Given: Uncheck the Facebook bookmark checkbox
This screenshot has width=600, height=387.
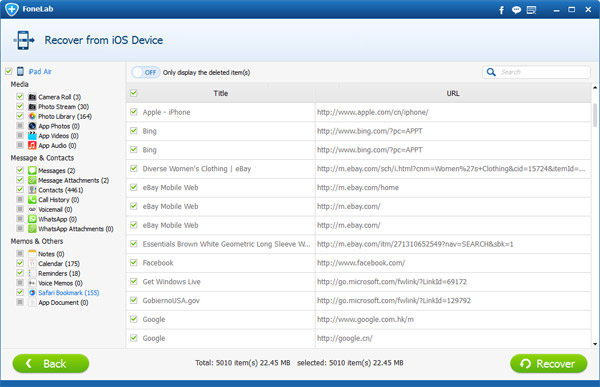Looking at the screenshot, I should (134, 262).
